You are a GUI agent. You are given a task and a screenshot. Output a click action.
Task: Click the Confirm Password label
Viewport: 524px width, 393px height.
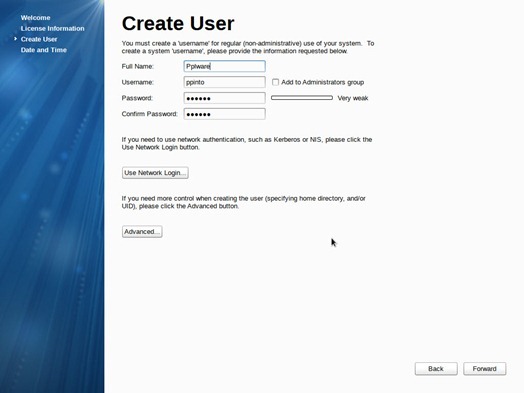click(x=149, y=114)
